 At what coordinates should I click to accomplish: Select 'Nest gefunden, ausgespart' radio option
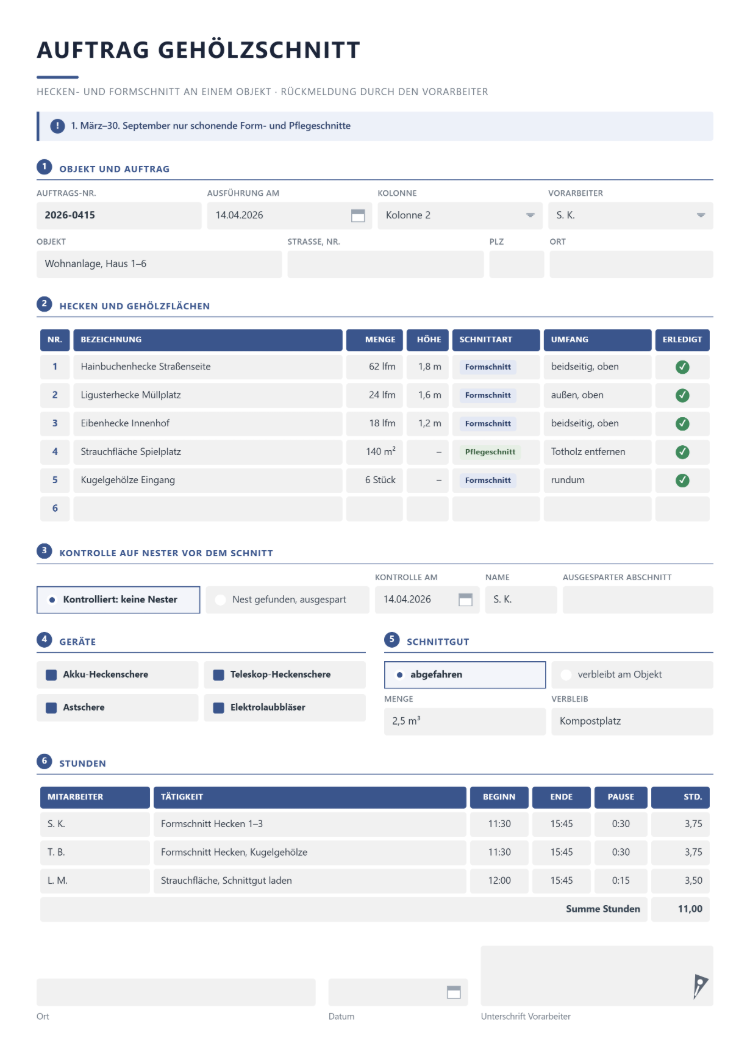pyautogui.click(x=287, y=600)
